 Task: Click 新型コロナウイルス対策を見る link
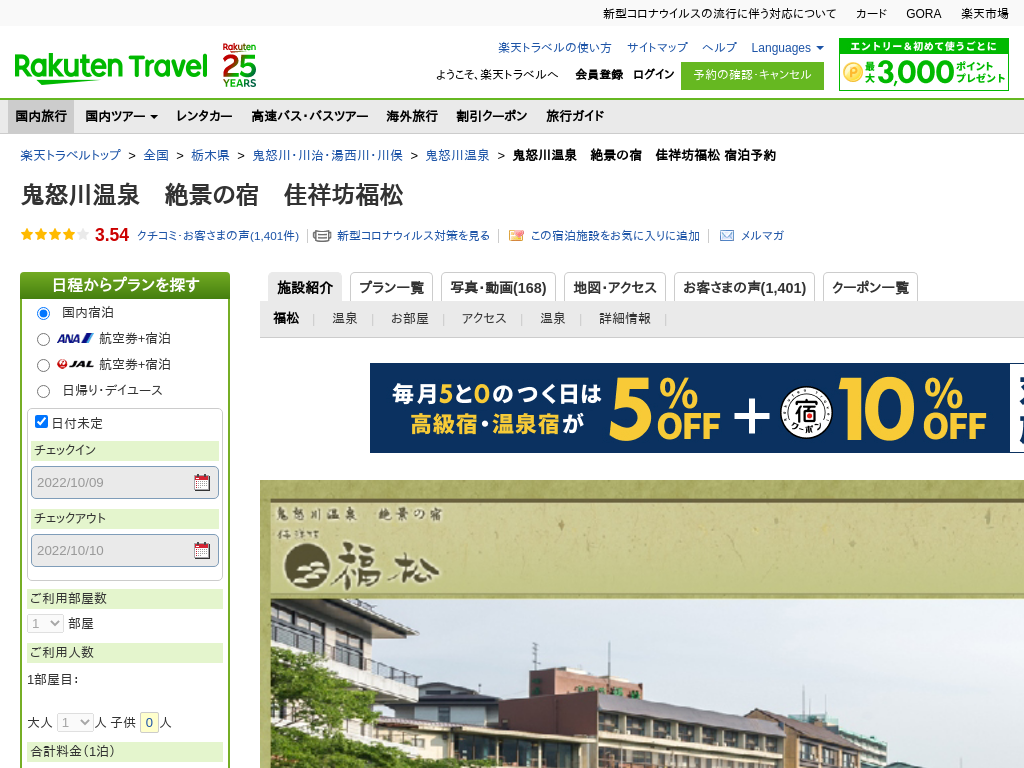pos(413,236)
